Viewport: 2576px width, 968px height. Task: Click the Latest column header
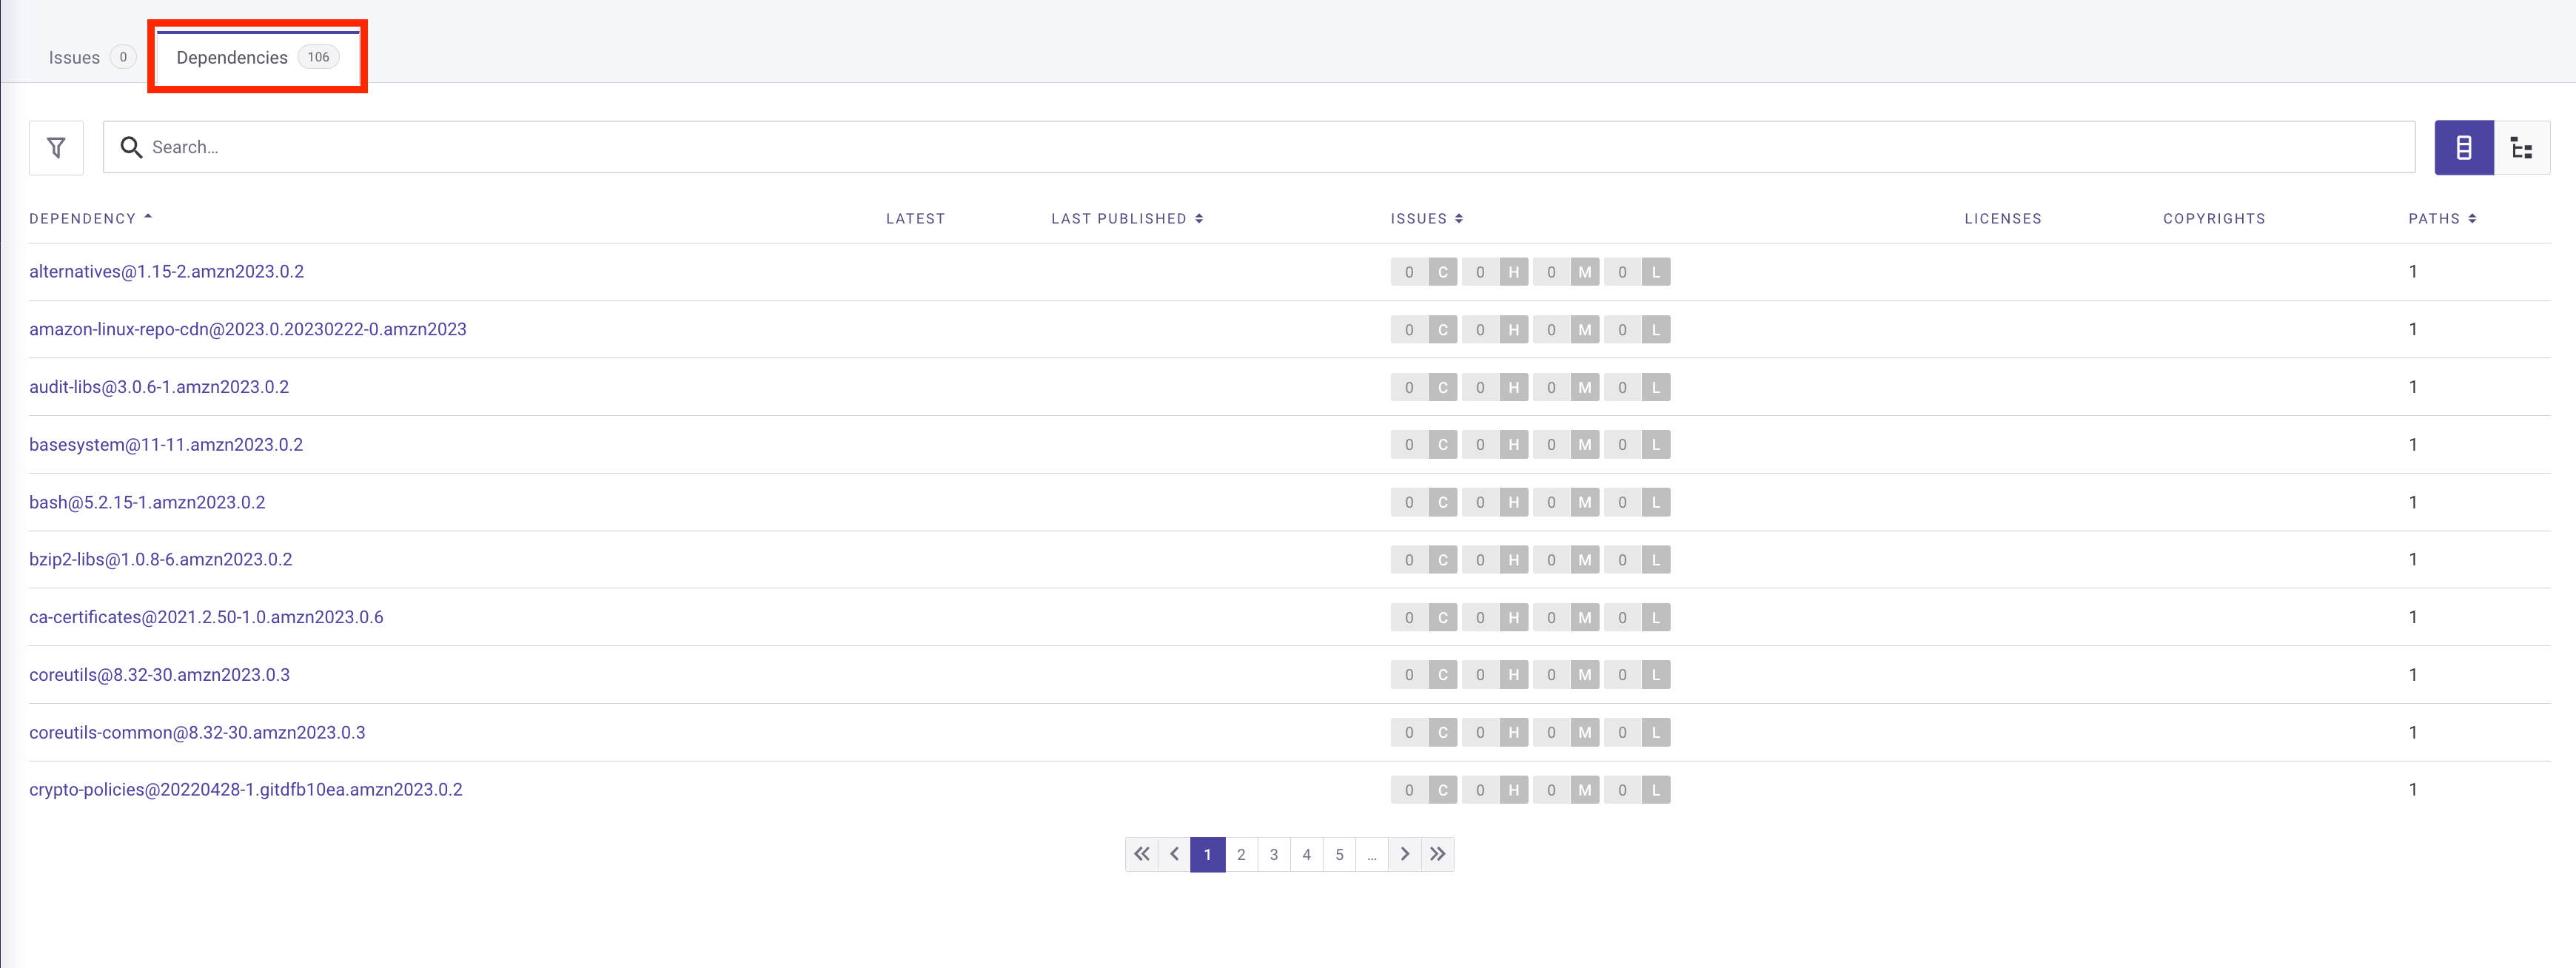pos(915,219)
